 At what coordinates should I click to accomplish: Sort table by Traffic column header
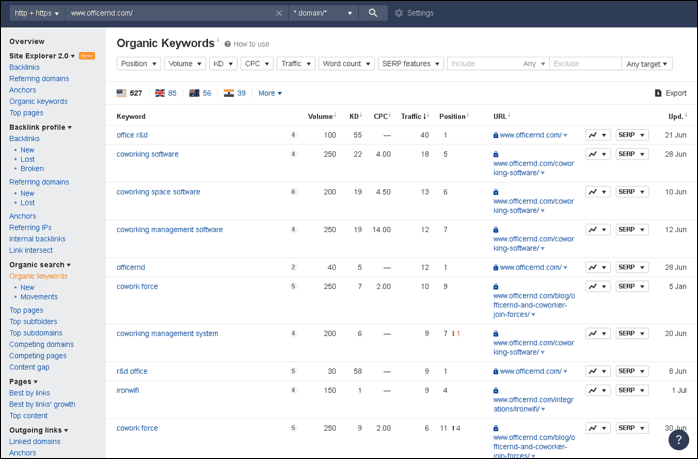pos(414,116)
